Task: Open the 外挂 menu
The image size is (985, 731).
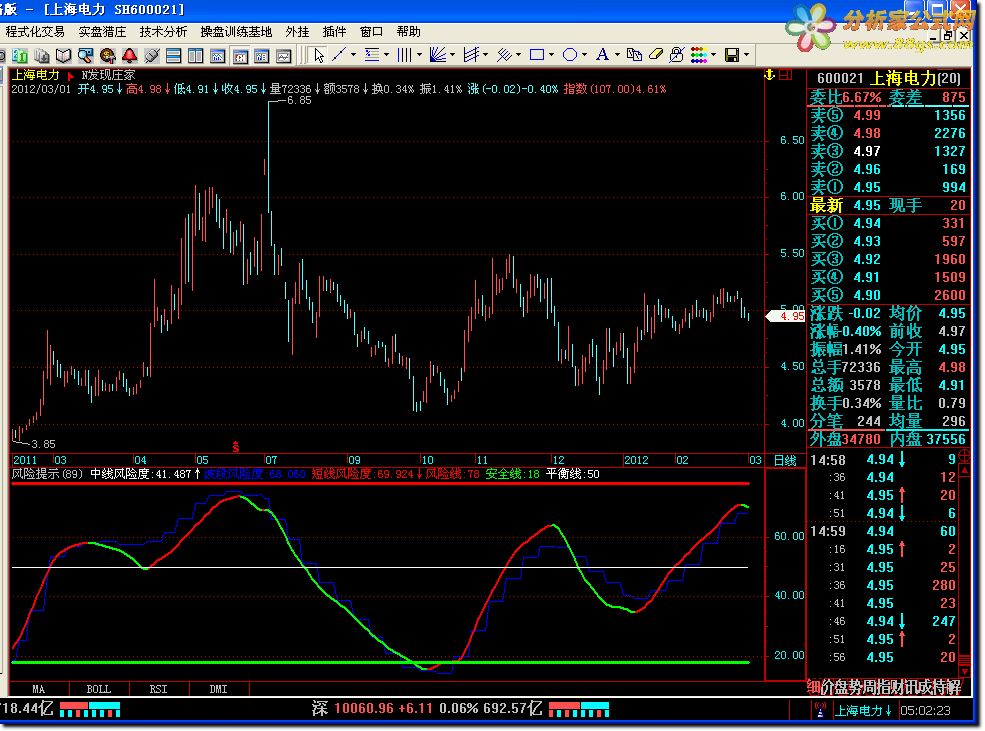Action: 297,31
